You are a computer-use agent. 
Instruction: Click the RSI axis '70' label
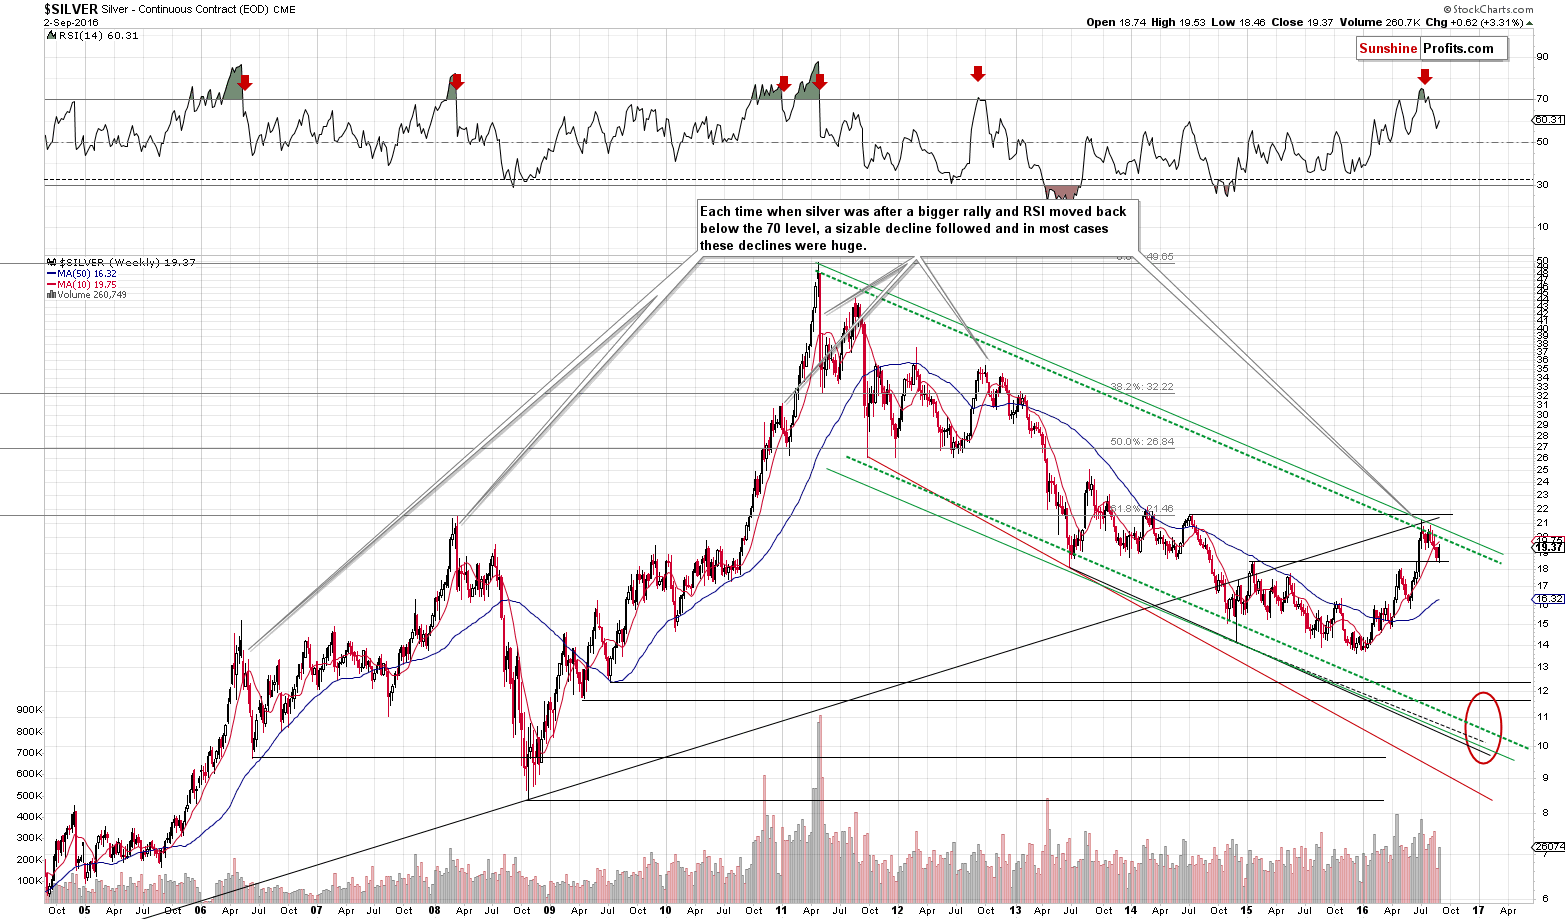(x=1543, y=98)
